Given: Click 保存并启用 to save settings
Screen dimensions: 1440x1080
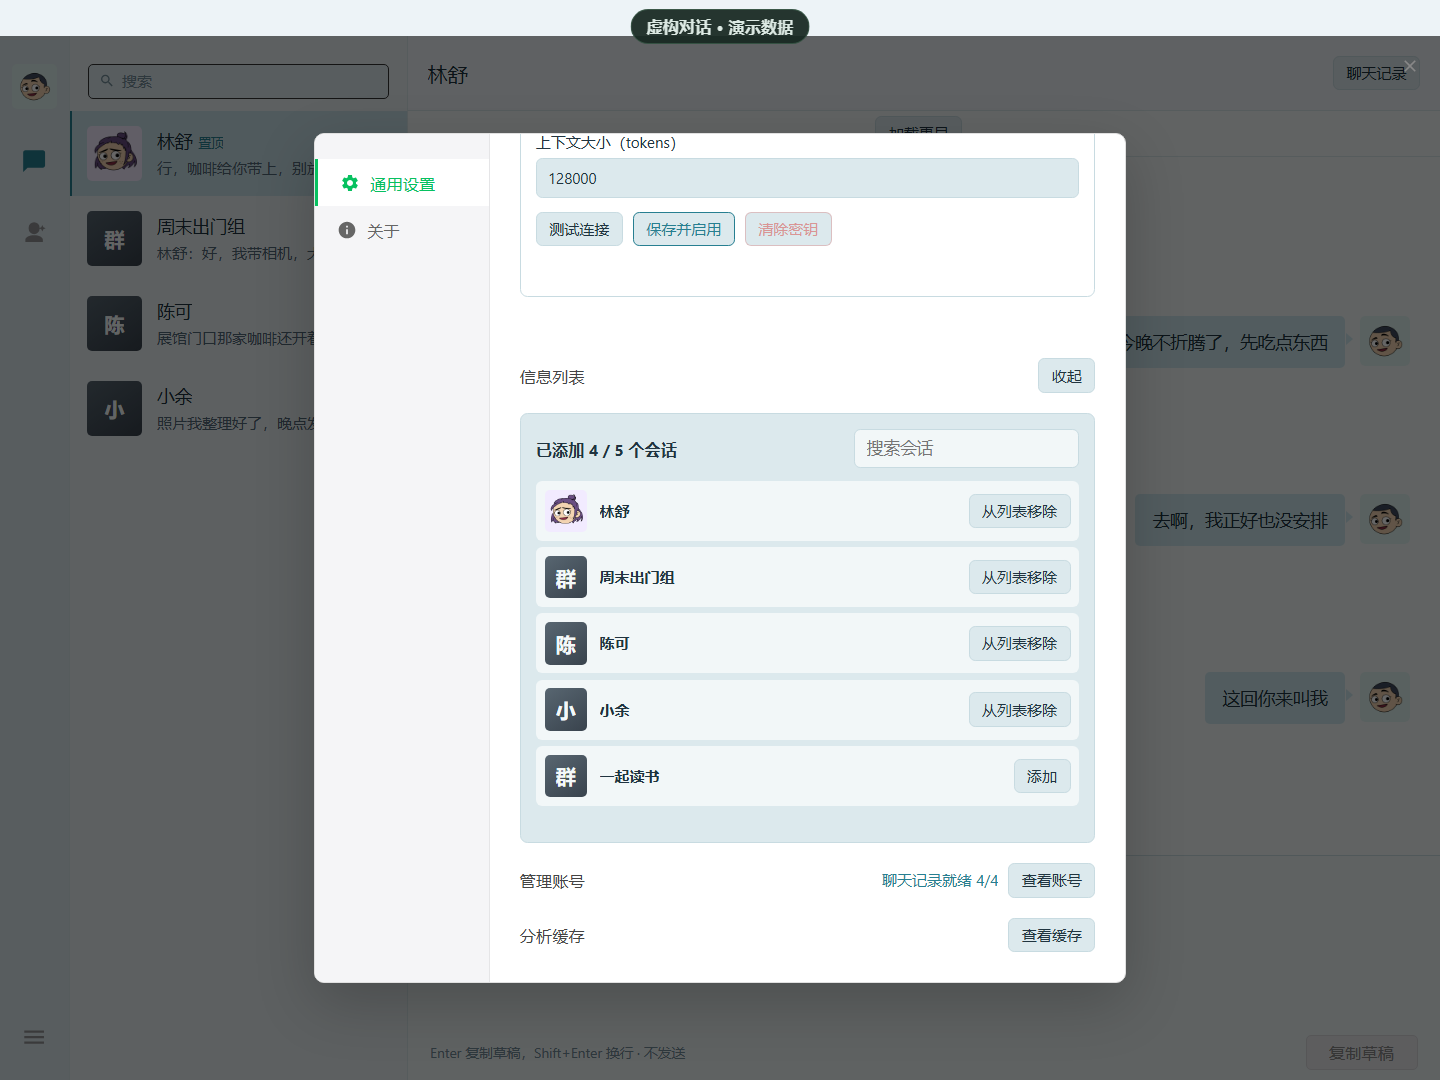Looking at the screenshot, I should 684,229.
